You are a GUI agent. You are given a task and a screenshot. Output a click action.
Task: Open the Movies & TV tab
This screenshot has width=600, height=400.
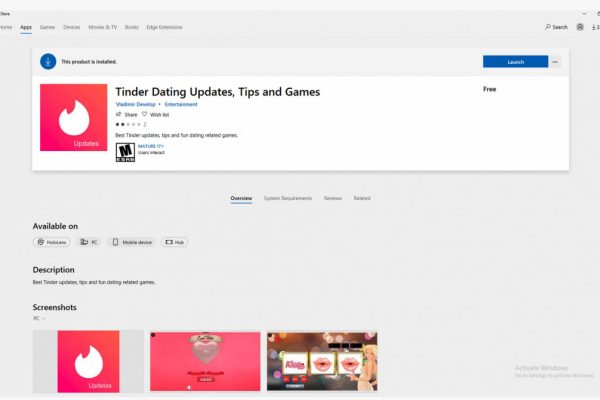[x=103, y=27]
